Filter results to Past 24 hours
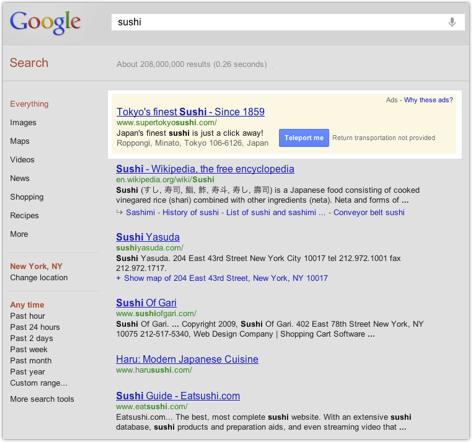The height and width of the screenshot is (442, 472). pyautogui.click(x=35, y=327)
